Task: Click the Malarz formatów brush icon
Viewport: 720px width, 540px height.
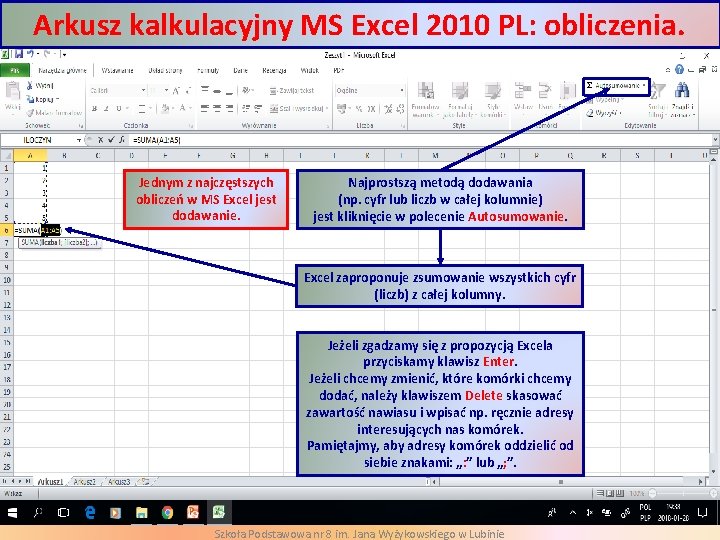Action: click(x=30, y=112)
